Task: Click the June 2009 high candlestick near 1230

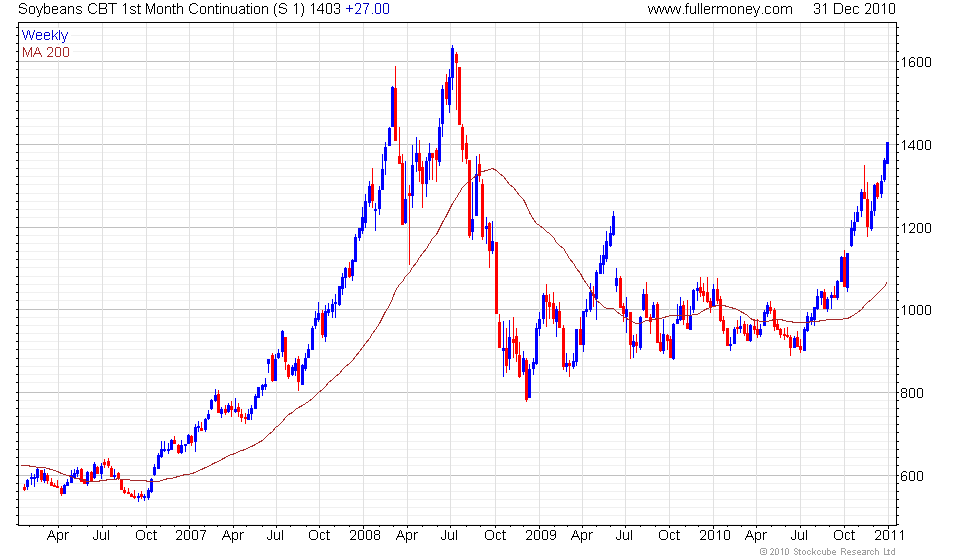Action: click(614, 223)
